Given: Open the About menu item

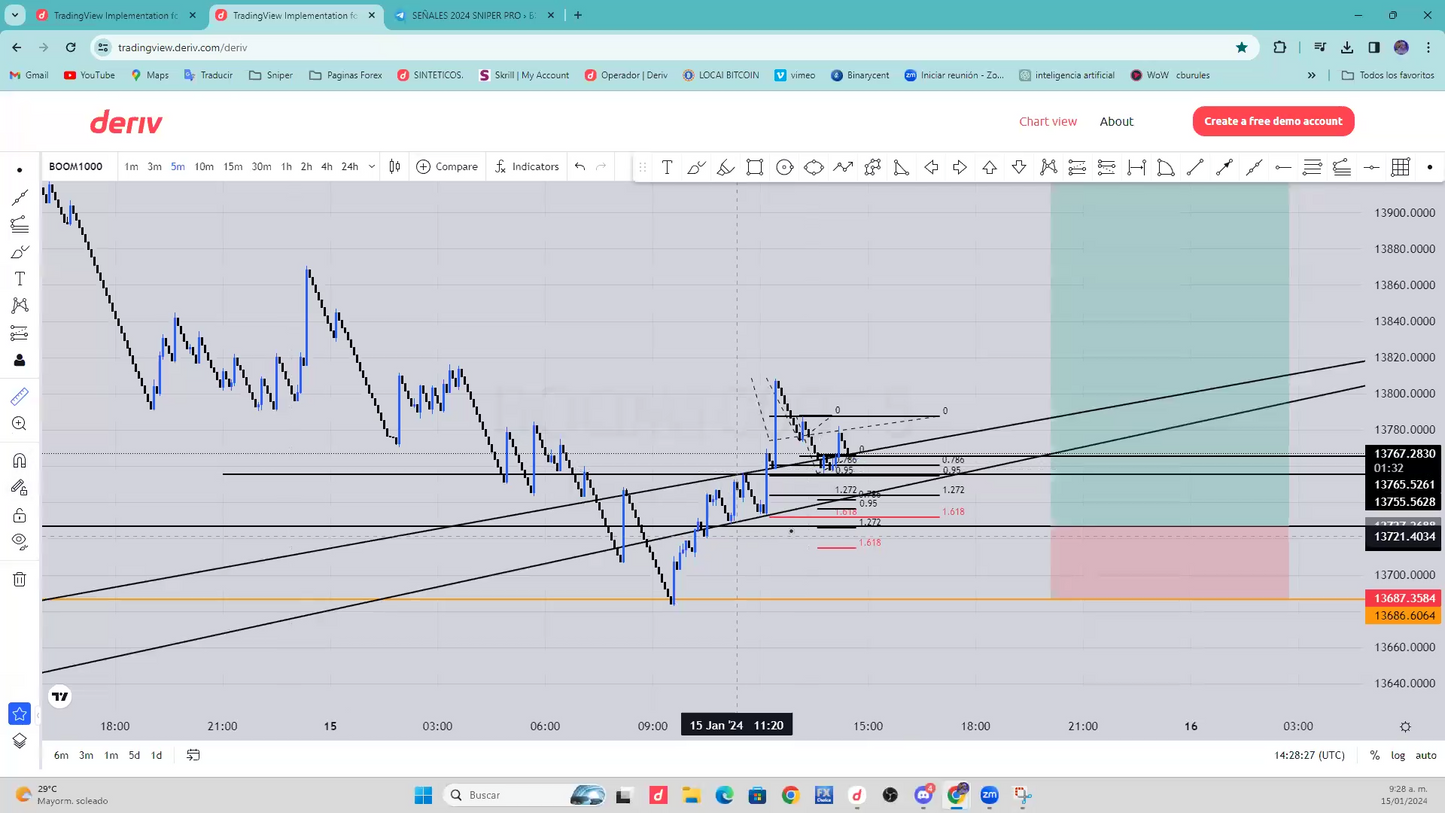Looking at the screenshot, I should (1116, 121).
